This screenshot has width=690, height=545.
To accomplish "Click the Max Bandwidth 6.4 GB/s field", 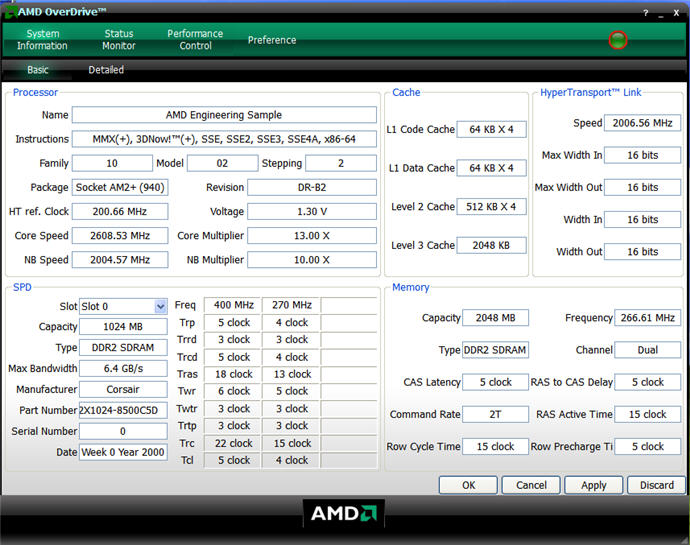I will pyautogui.click(x=123, y=368).
